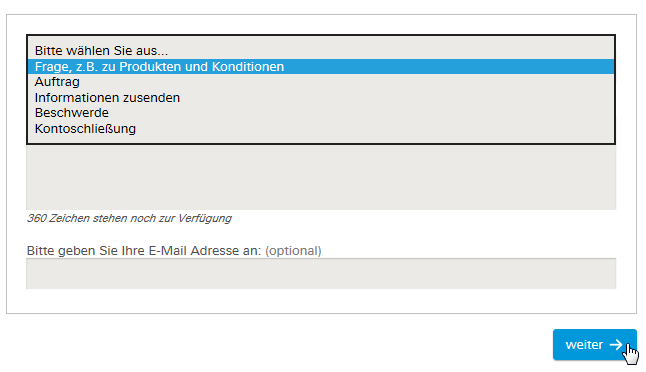
Task: Focus the E-Mail Adresse input field
Action: [x=321, y=274]
